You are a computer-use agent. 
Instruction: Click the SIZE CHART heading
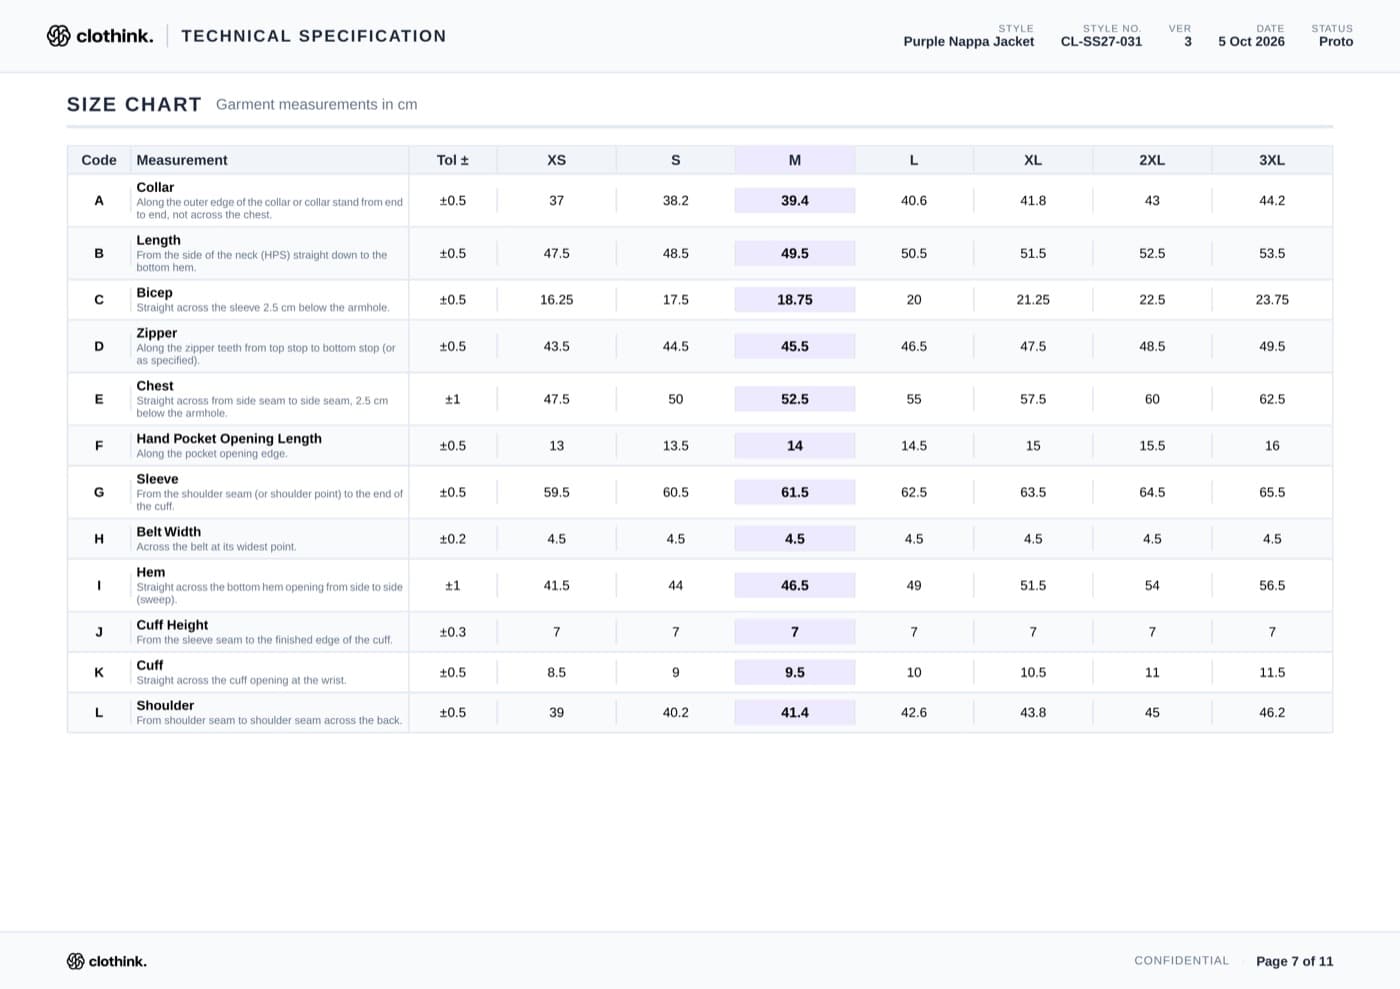(134, 104)
